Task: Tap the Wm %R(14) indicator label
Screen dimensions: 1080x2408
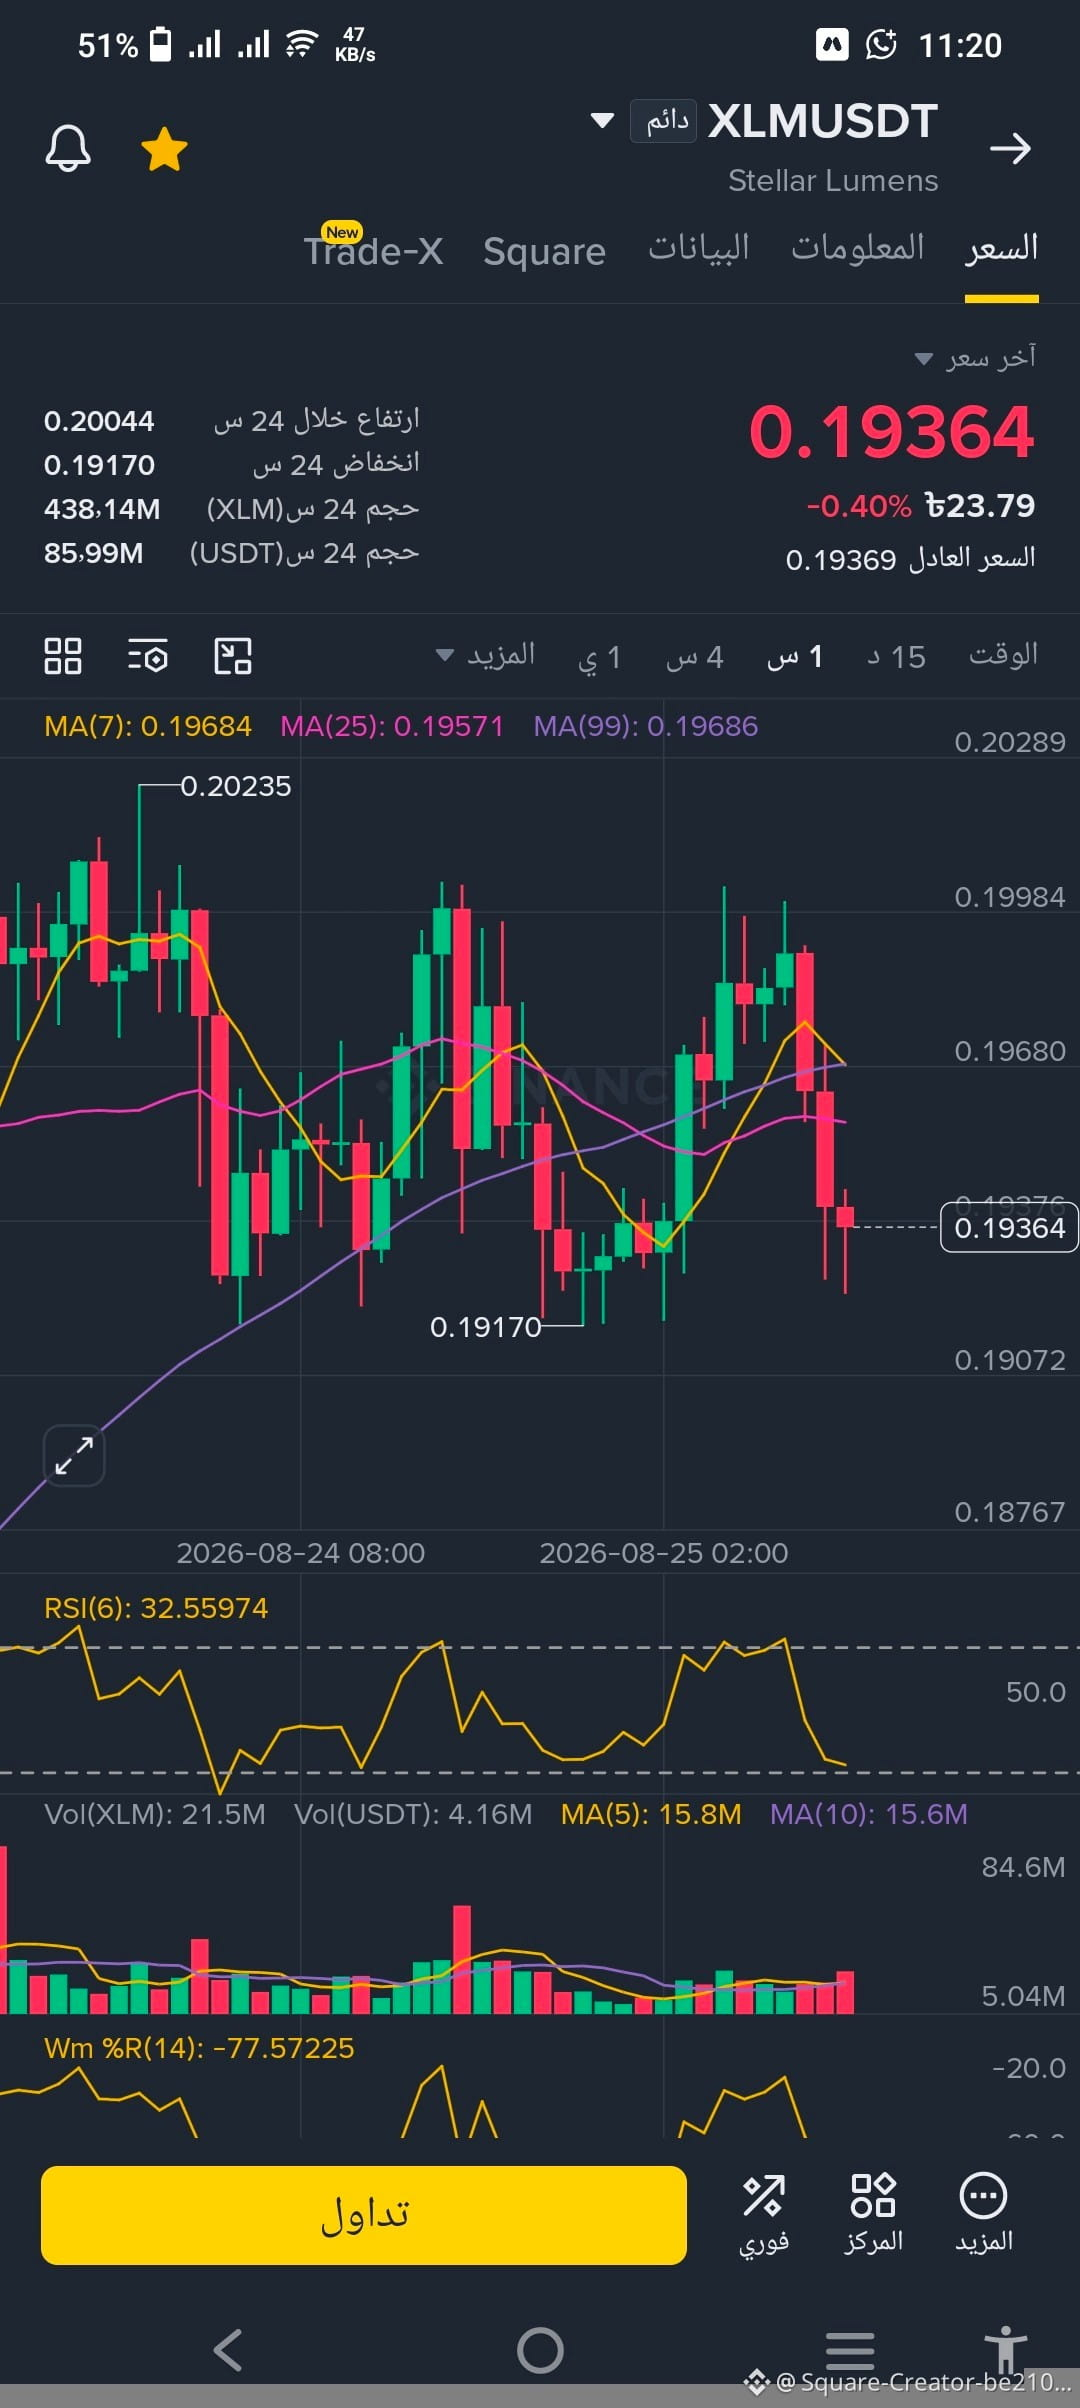Action: [x=199, y=2048]
